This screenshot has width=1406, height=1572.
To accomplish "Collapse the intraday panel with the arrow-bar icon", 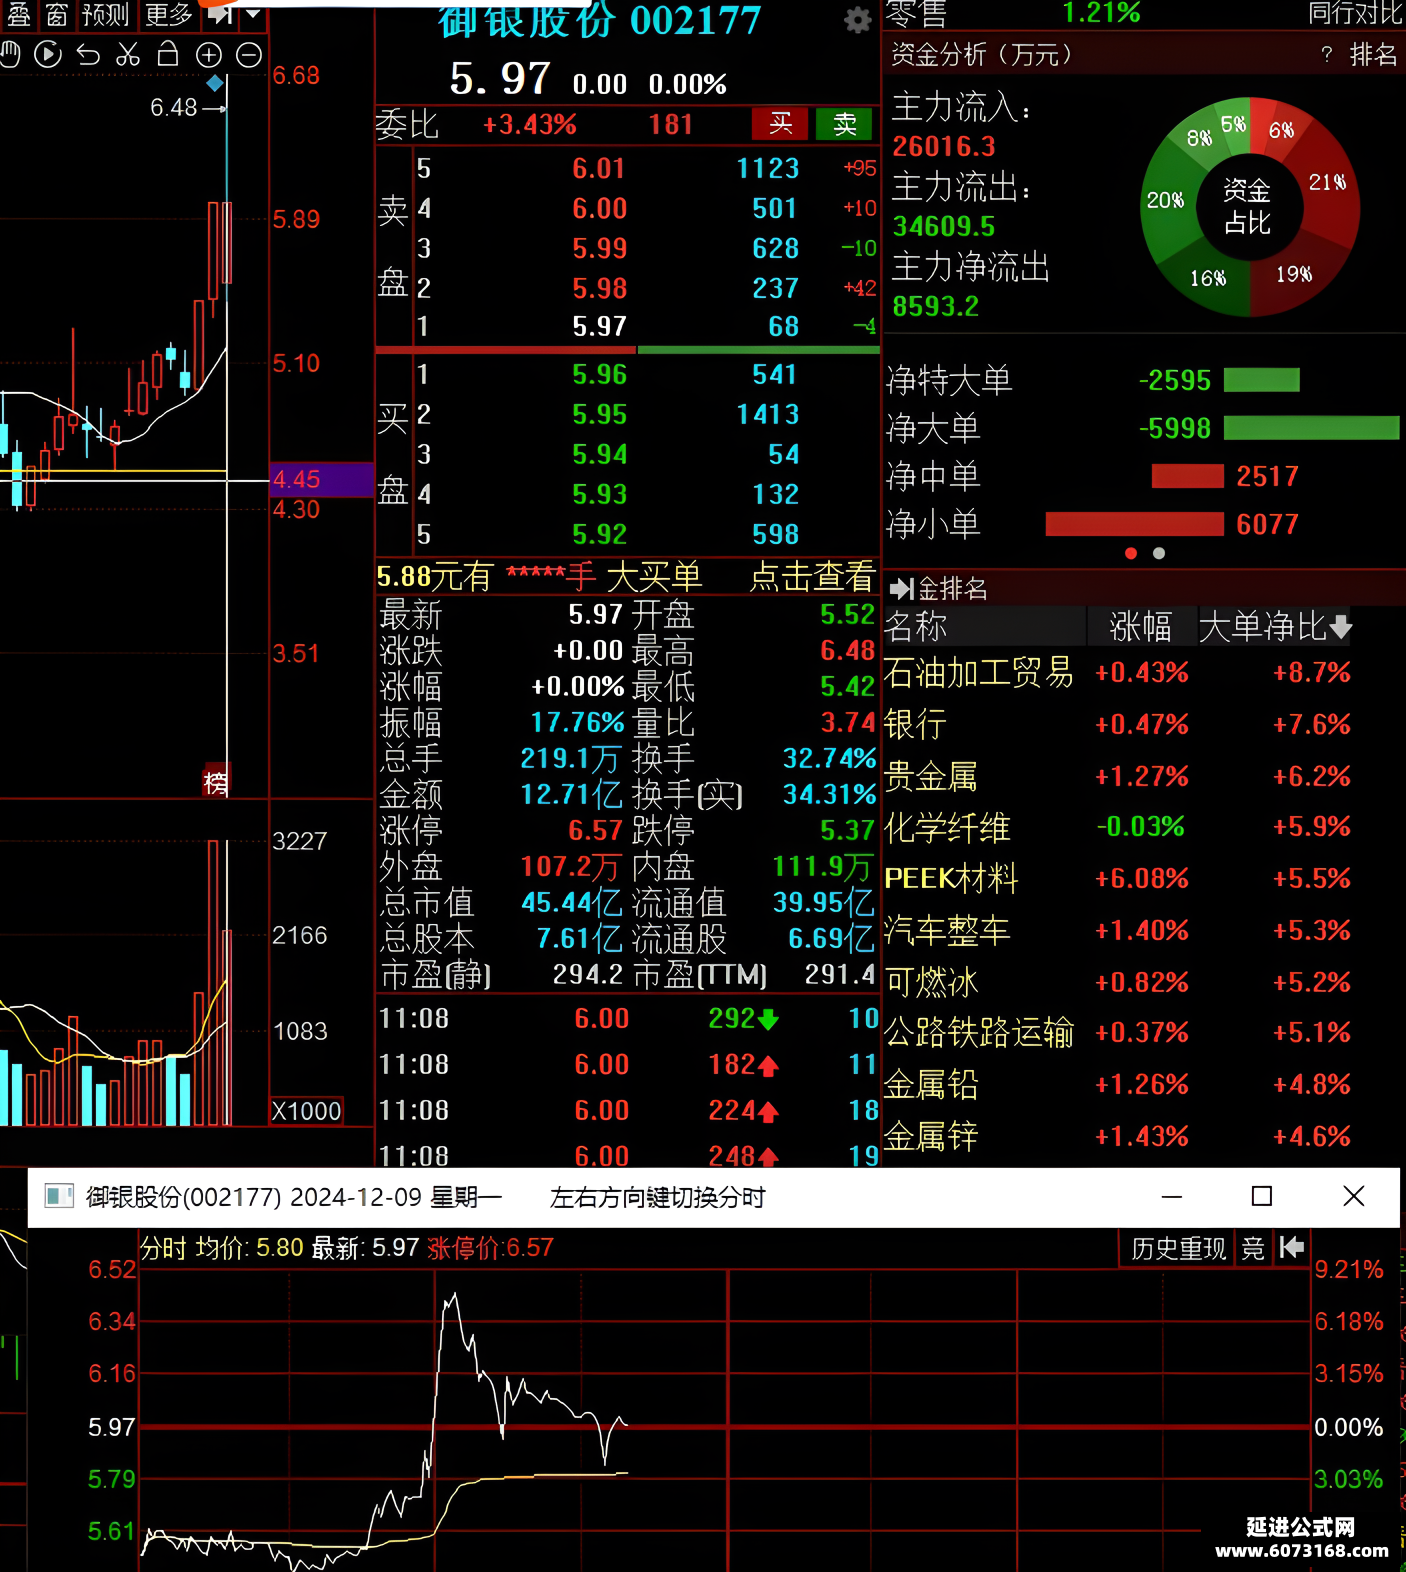I will [x=1291, y=1247].
